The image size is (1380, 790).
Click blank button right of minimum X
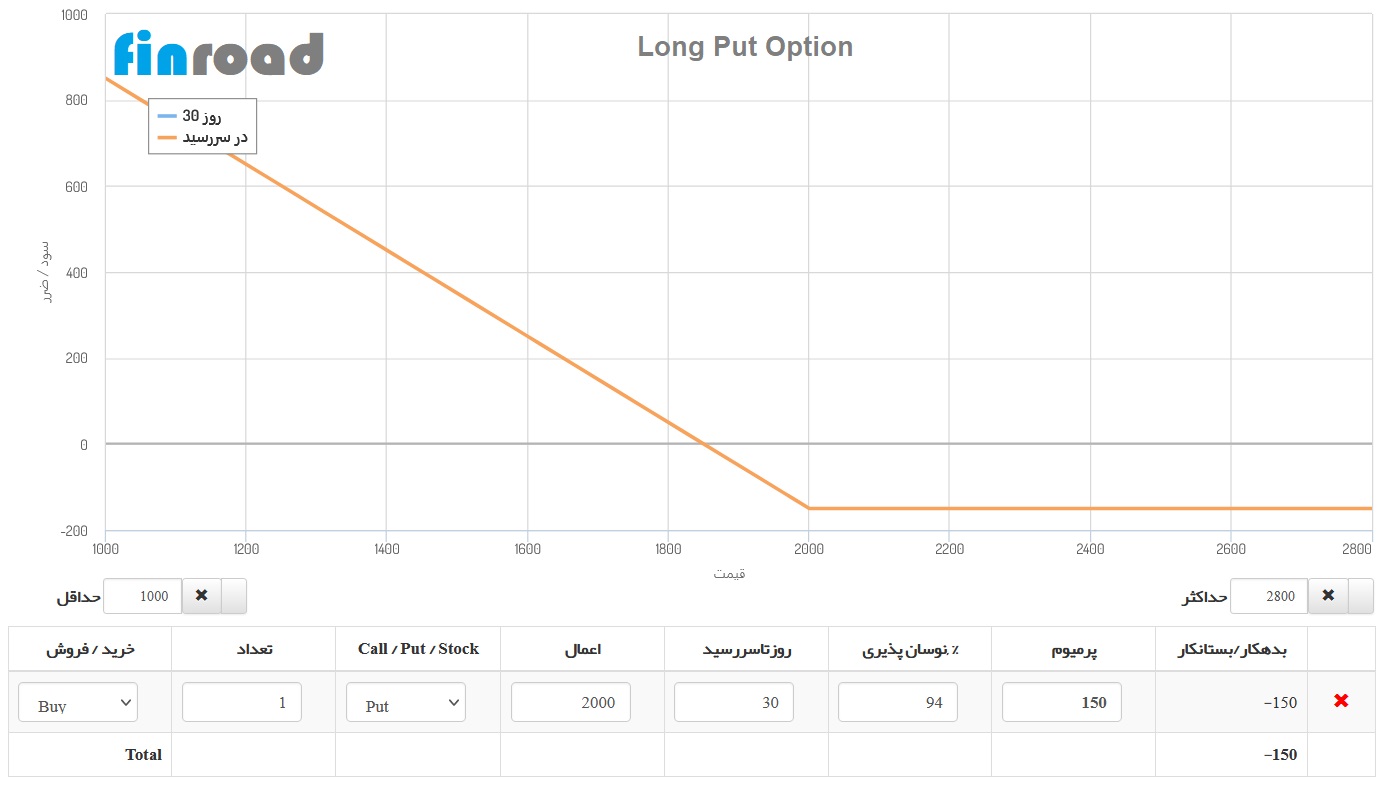[x=233, y=595]
